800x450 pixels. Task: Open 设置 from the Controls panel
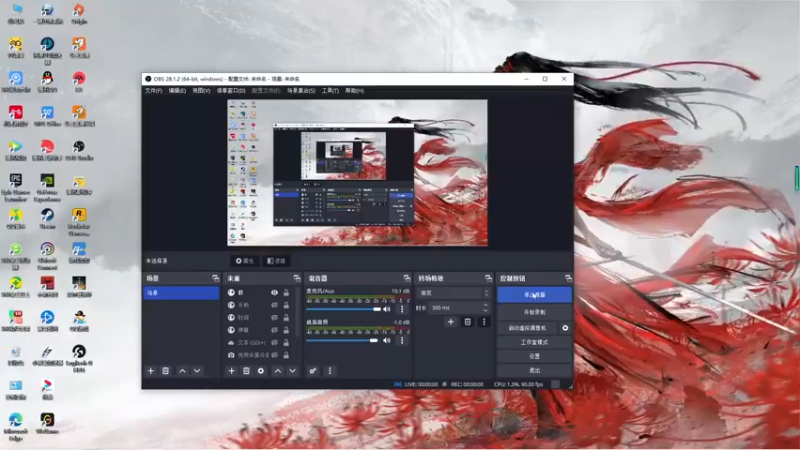coord(534,356)
